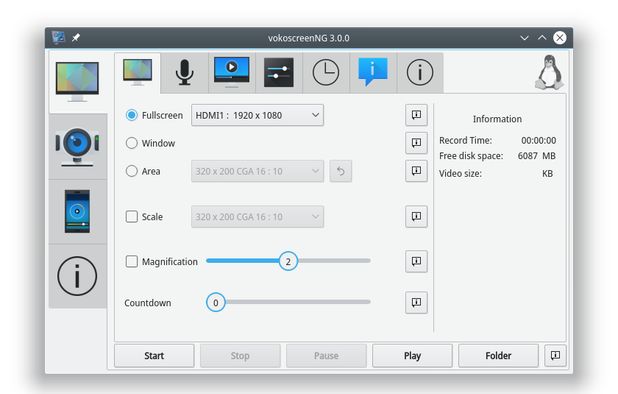The image size is (618, 394).
Task: Open the webcam section in sidebar
Action: (x=77, y=147)
